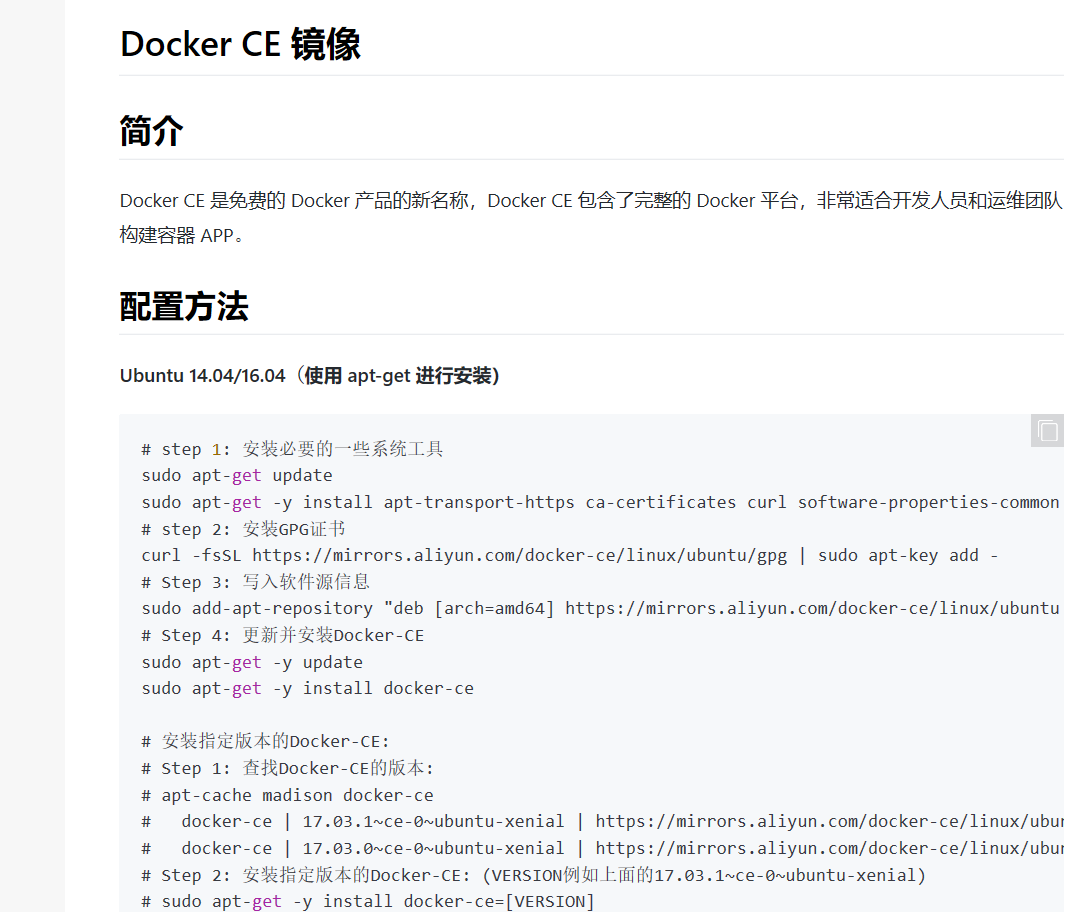This screenshot has width=1074, height=912.
Task: Click the version row '17.03.0~ce-0~ubuntu-xenial'
Action: point(603,848)
